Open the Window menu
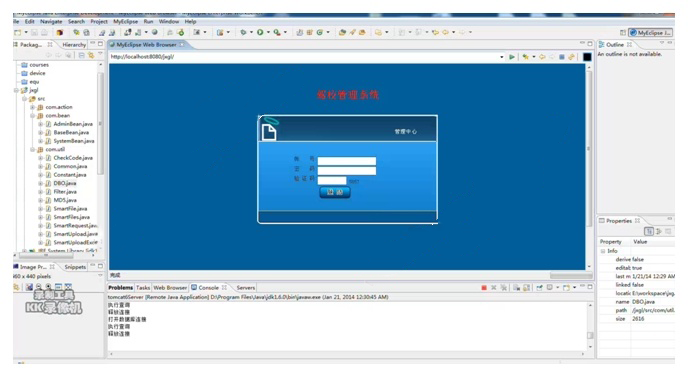 [x=168, y=21]
